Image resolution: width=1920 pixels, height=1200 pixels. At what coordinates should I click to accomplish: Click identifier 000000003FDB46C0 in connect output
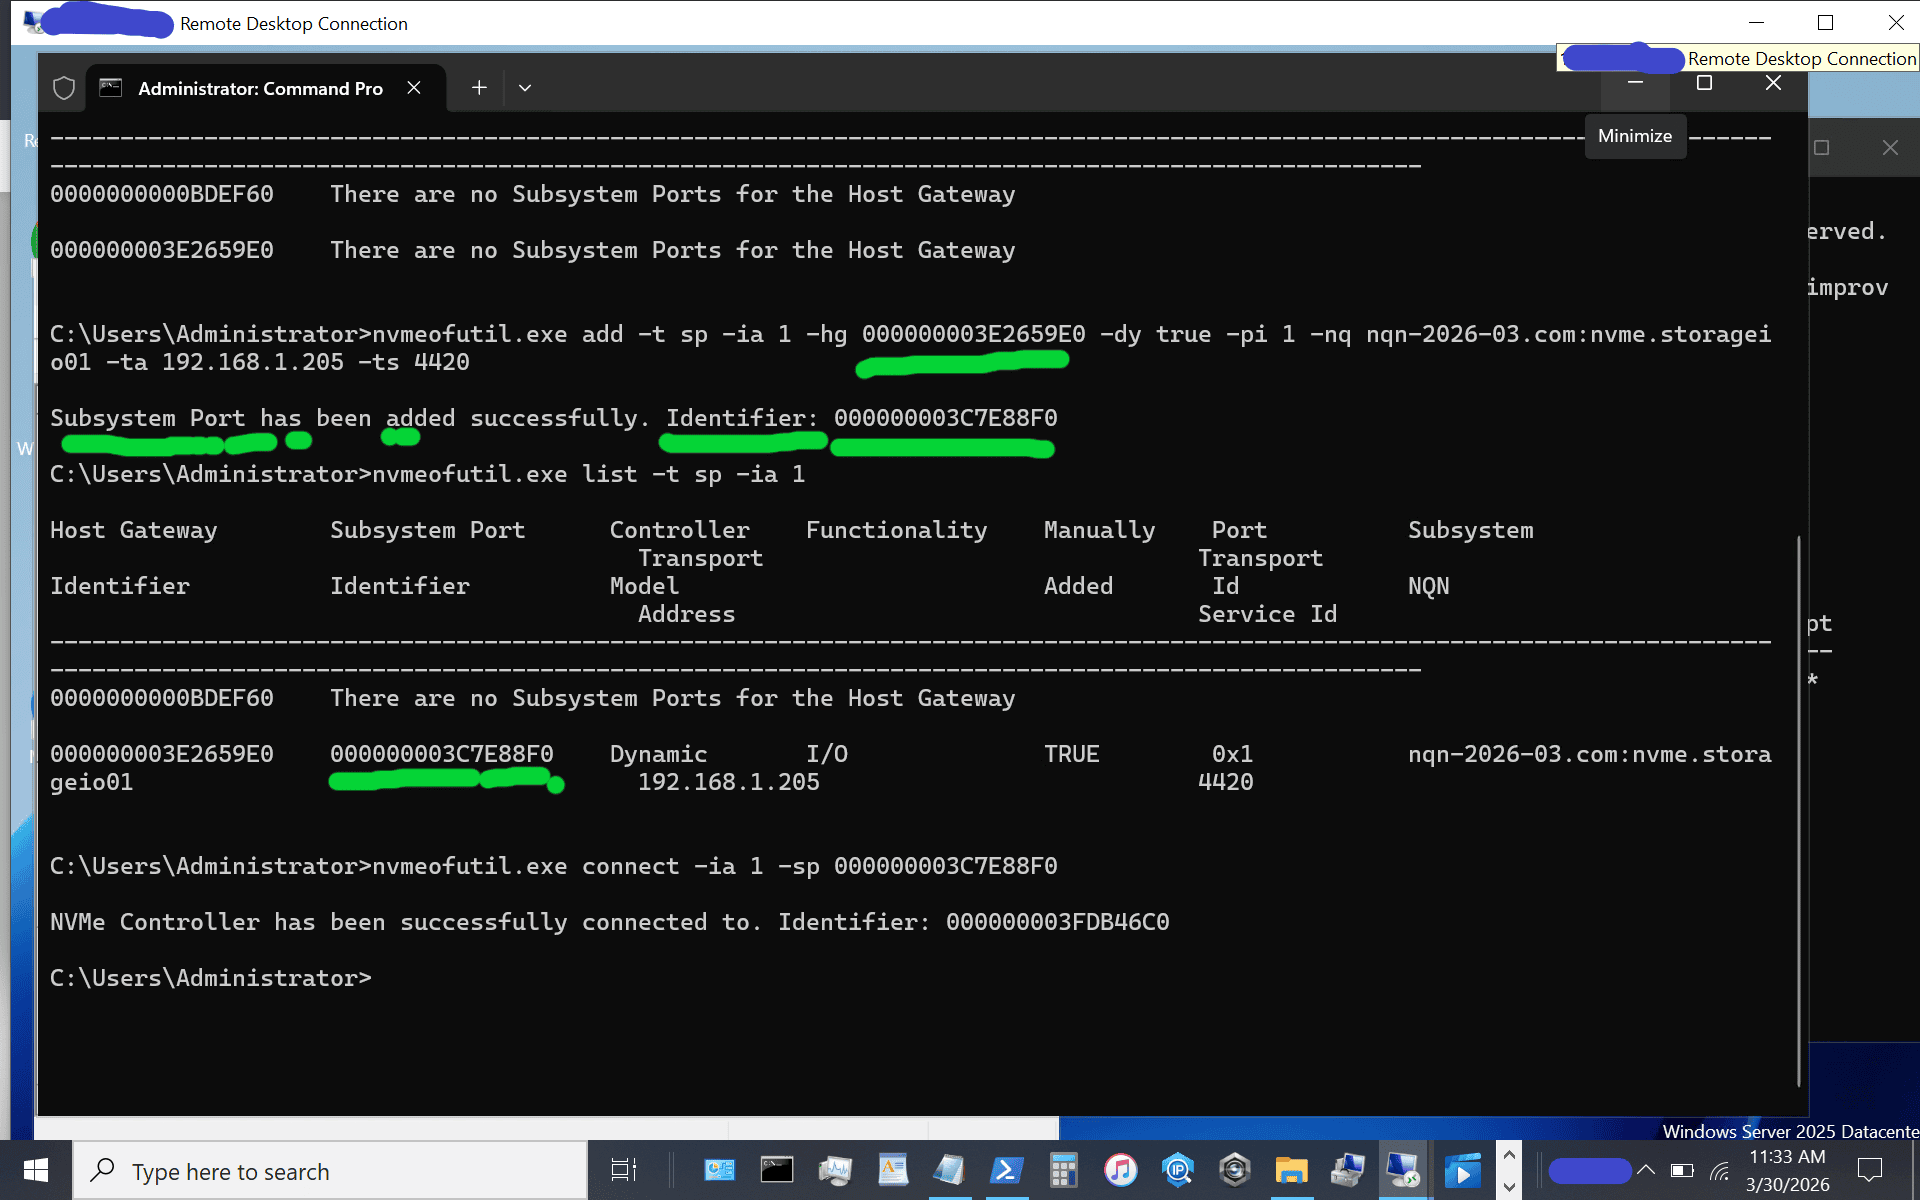click(x=1057, y=922)
